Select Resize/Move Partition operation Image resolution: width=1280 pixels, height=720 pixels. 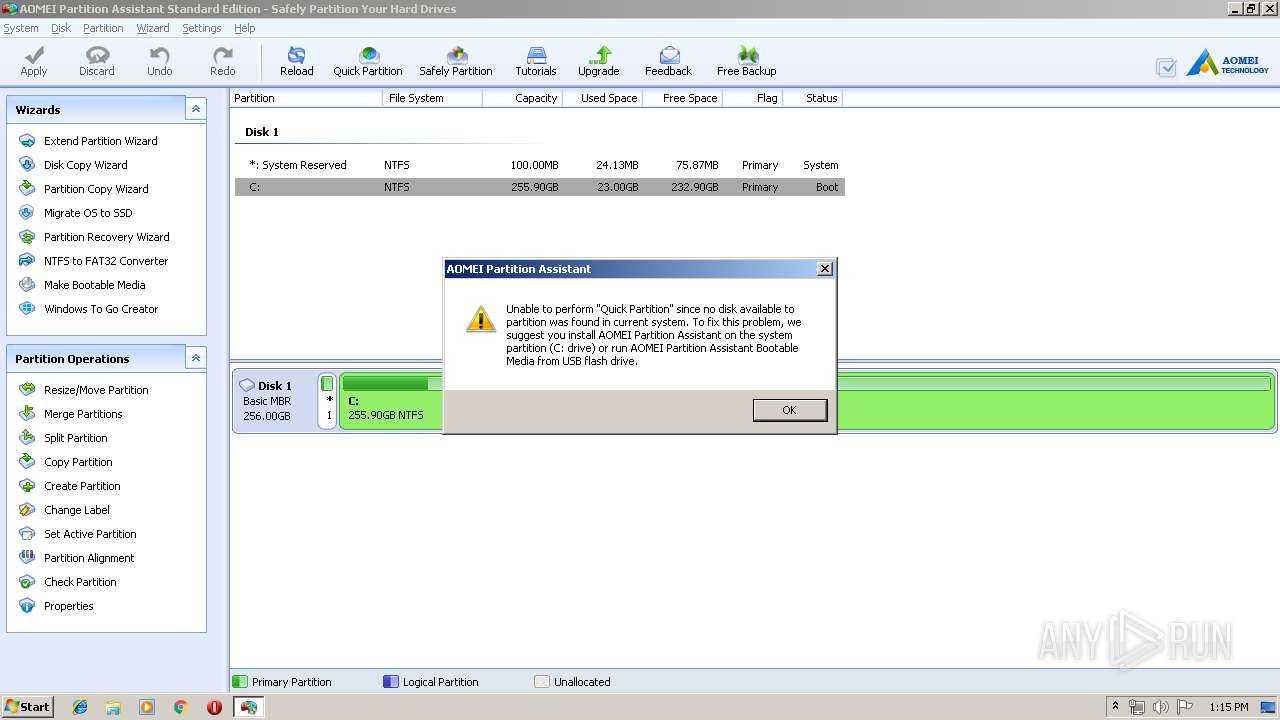(x=96, y=390)
